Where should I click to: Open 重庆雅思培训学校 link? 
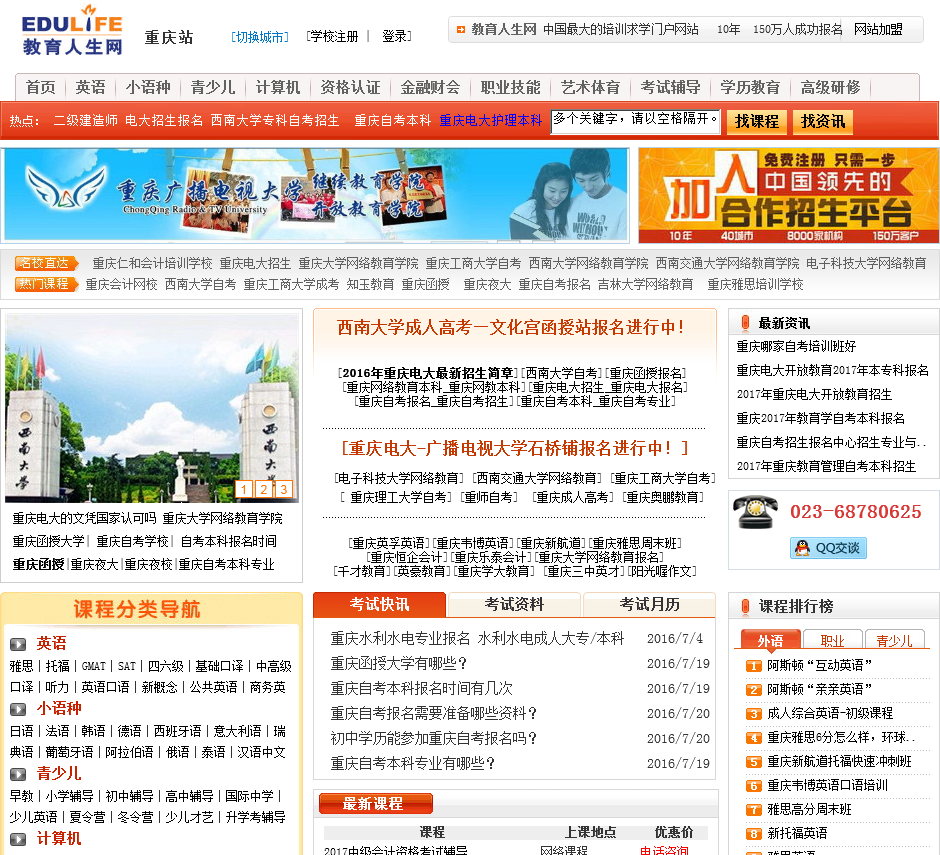[755, 285]
